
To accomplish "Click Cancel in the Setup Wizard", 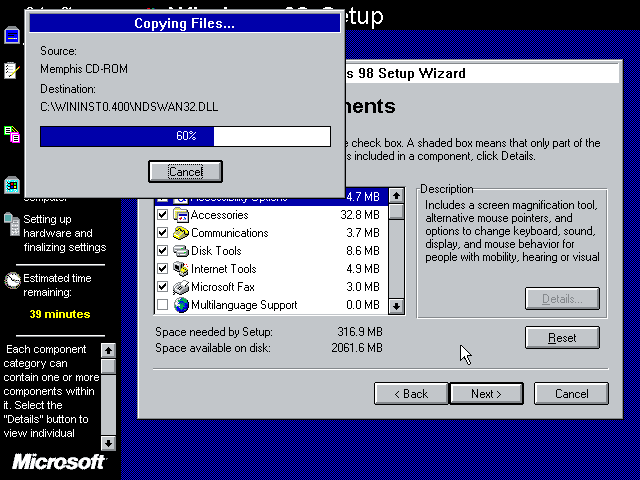I will pos(571,393).
